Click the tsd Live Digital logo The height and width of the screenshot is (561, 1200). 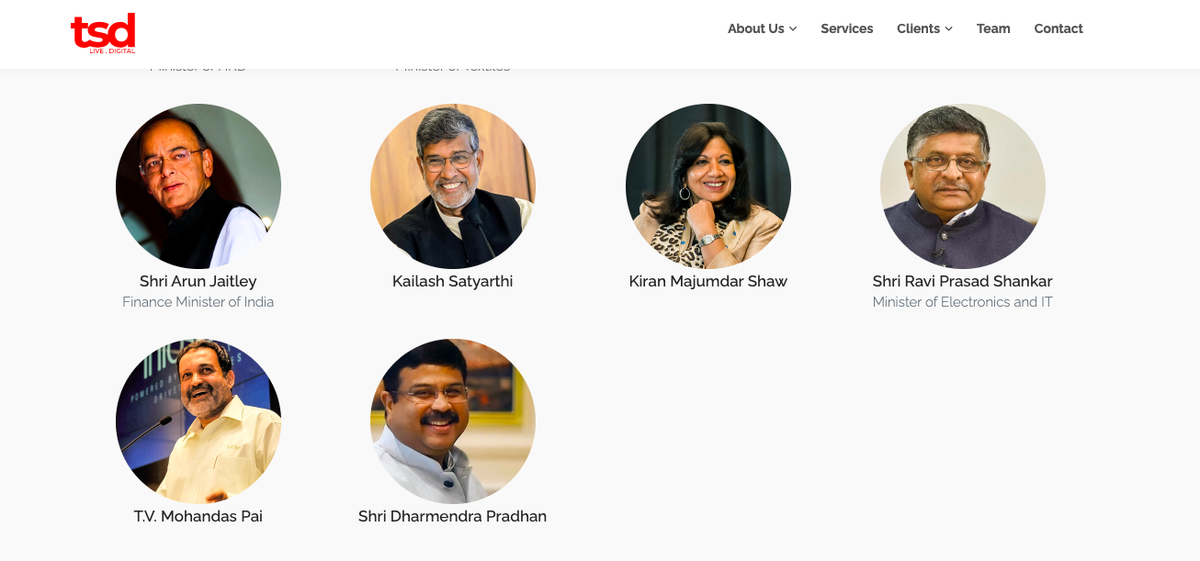click(103, 33)
